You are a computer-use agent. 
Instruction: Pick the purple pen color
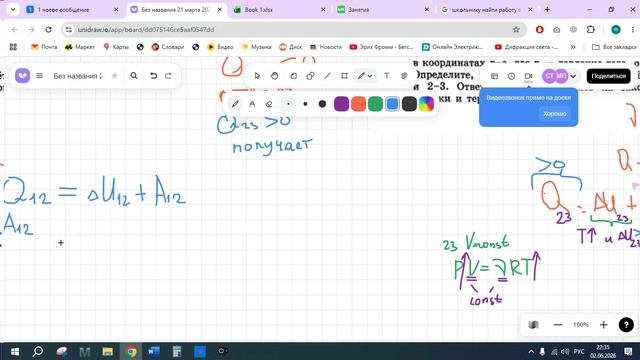[341, 104]
